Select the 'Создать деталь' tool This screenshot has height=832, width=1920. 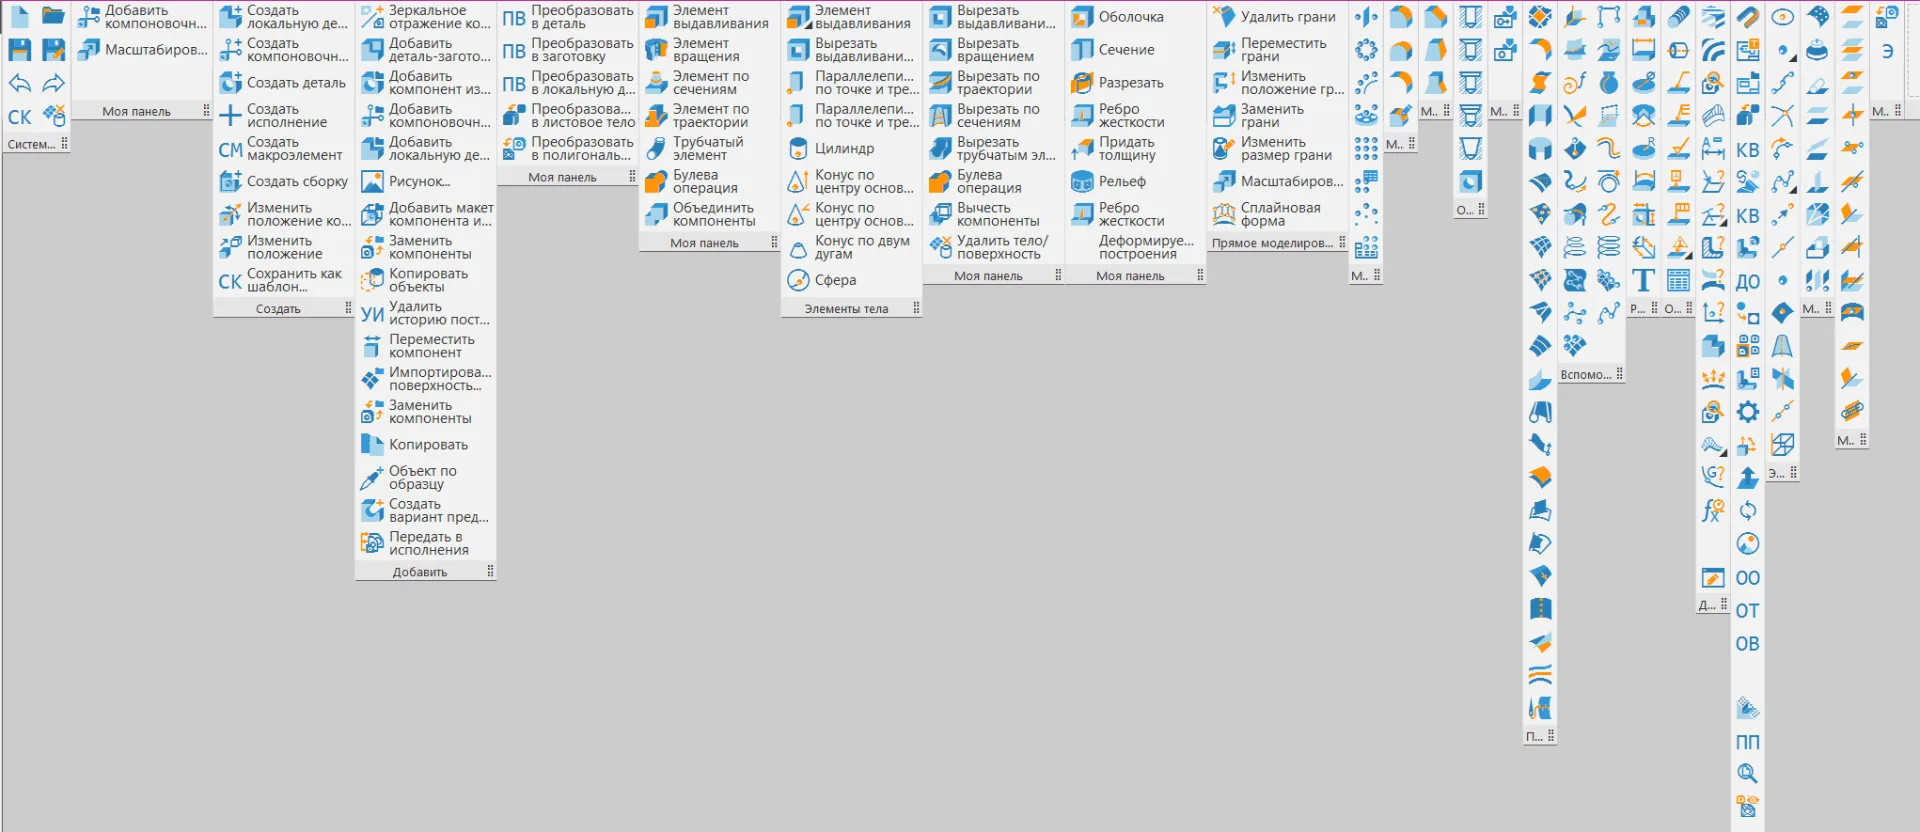click(x=283, y=83)
